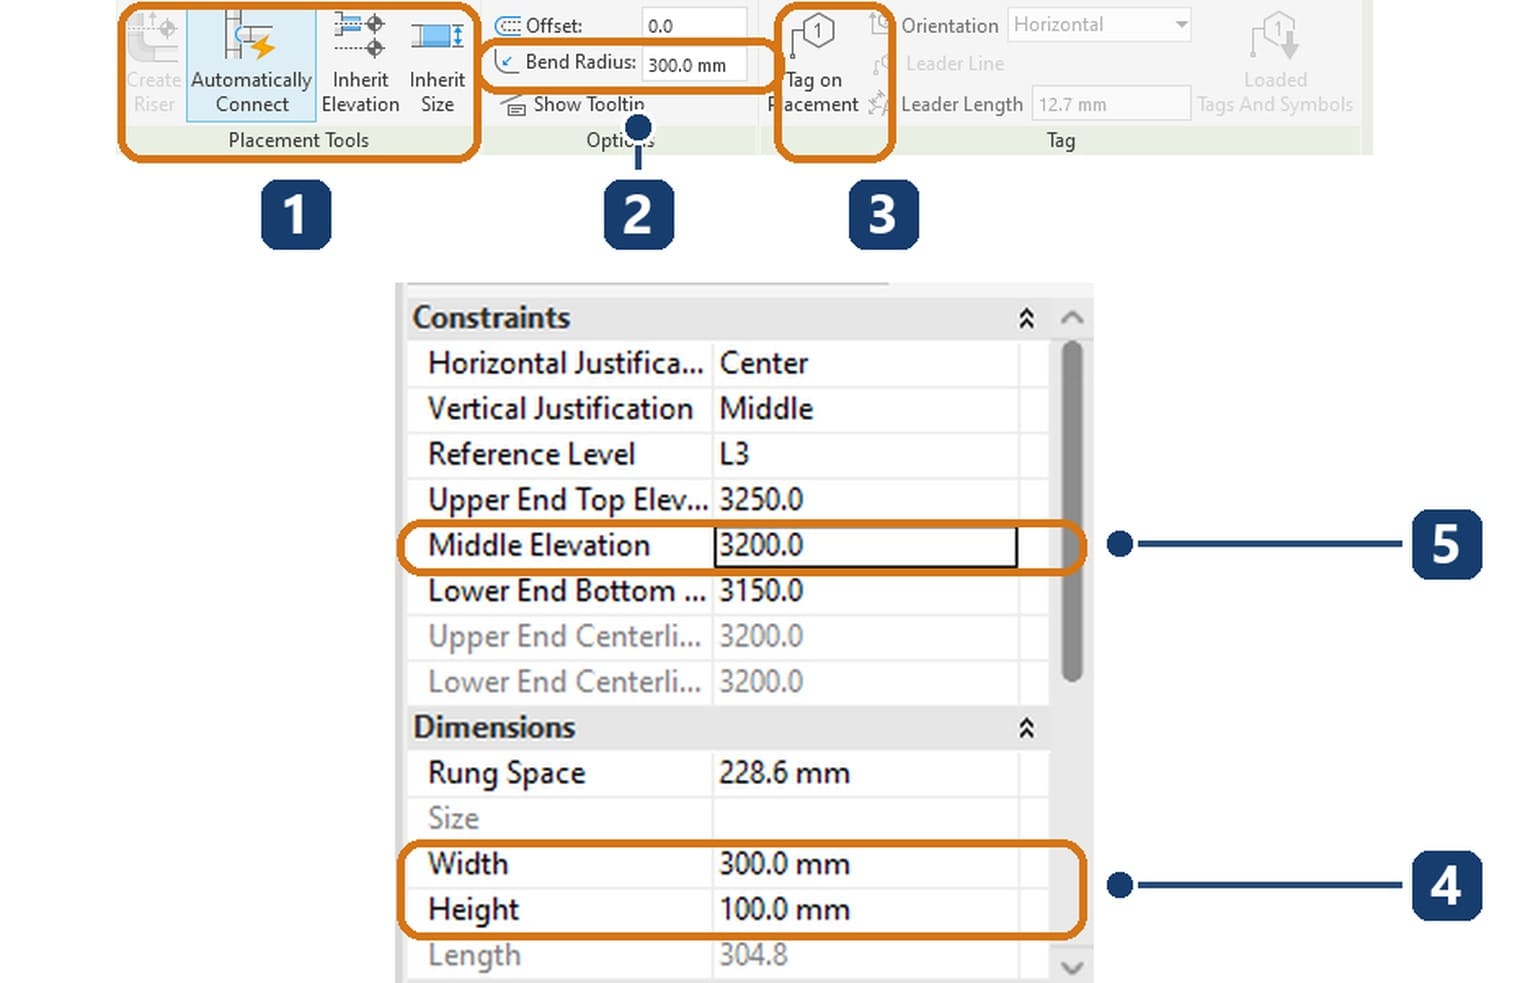Viewport: 1520px width, 983px height.
Task: Click the Leader Length icon
Action: coord(878,103)
